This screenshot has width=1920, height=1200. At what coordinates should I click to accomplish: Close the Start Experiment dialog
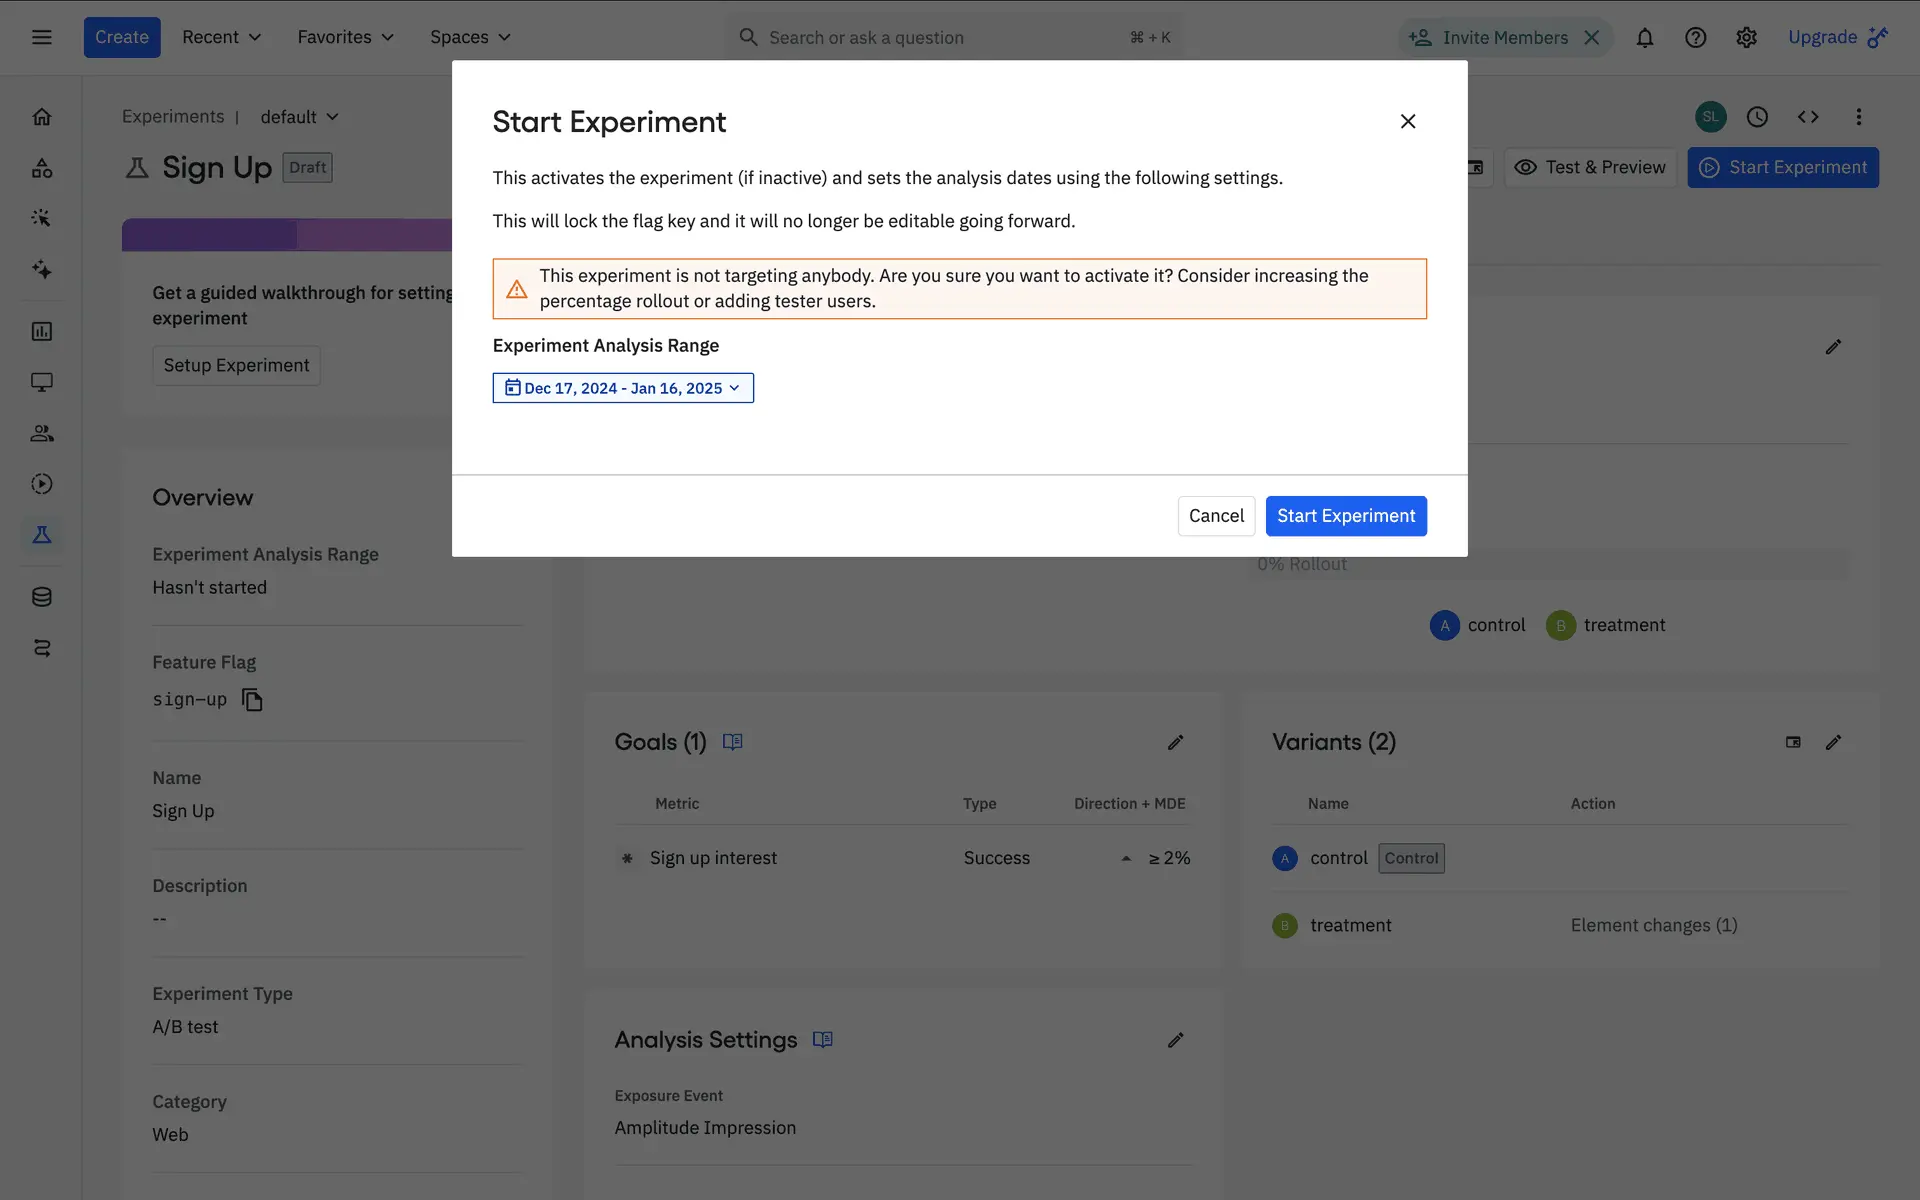[1407, 121]
